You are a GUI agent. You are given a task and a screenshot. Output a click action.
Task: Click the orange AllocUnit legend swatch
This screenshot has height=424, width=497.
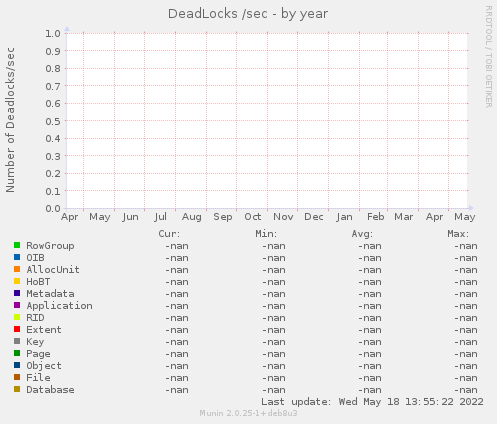point(17,269)
